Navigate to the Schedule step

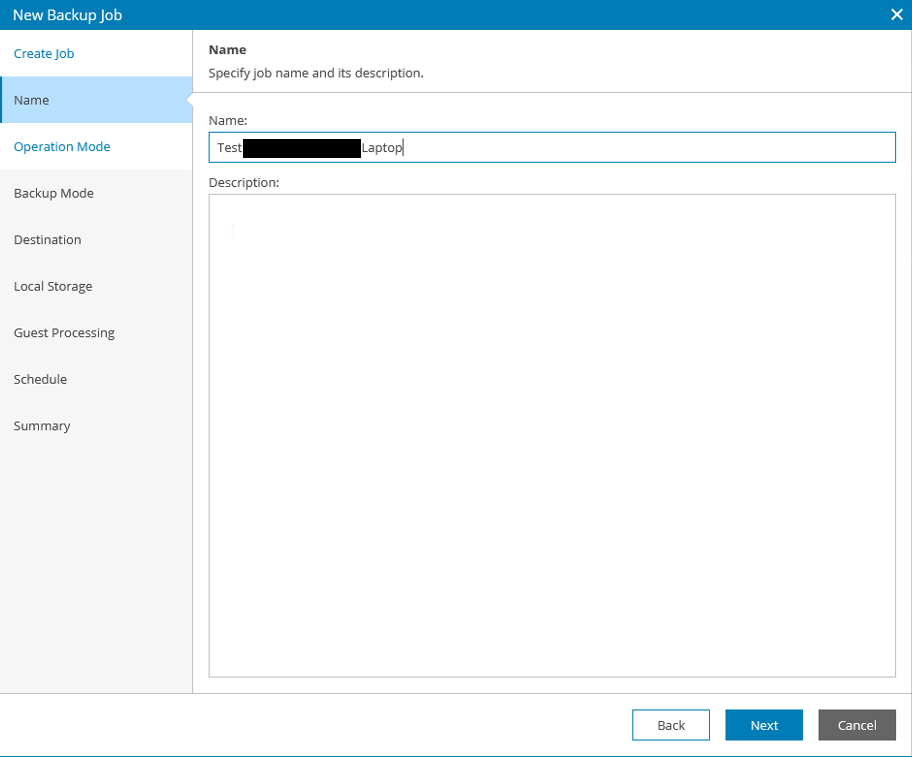(40, 379)
